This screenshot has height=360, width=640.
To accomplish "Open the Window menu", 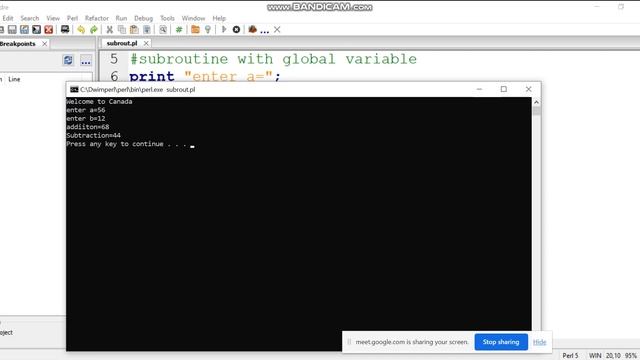I will pyautogui.click(x=193, y=18).
